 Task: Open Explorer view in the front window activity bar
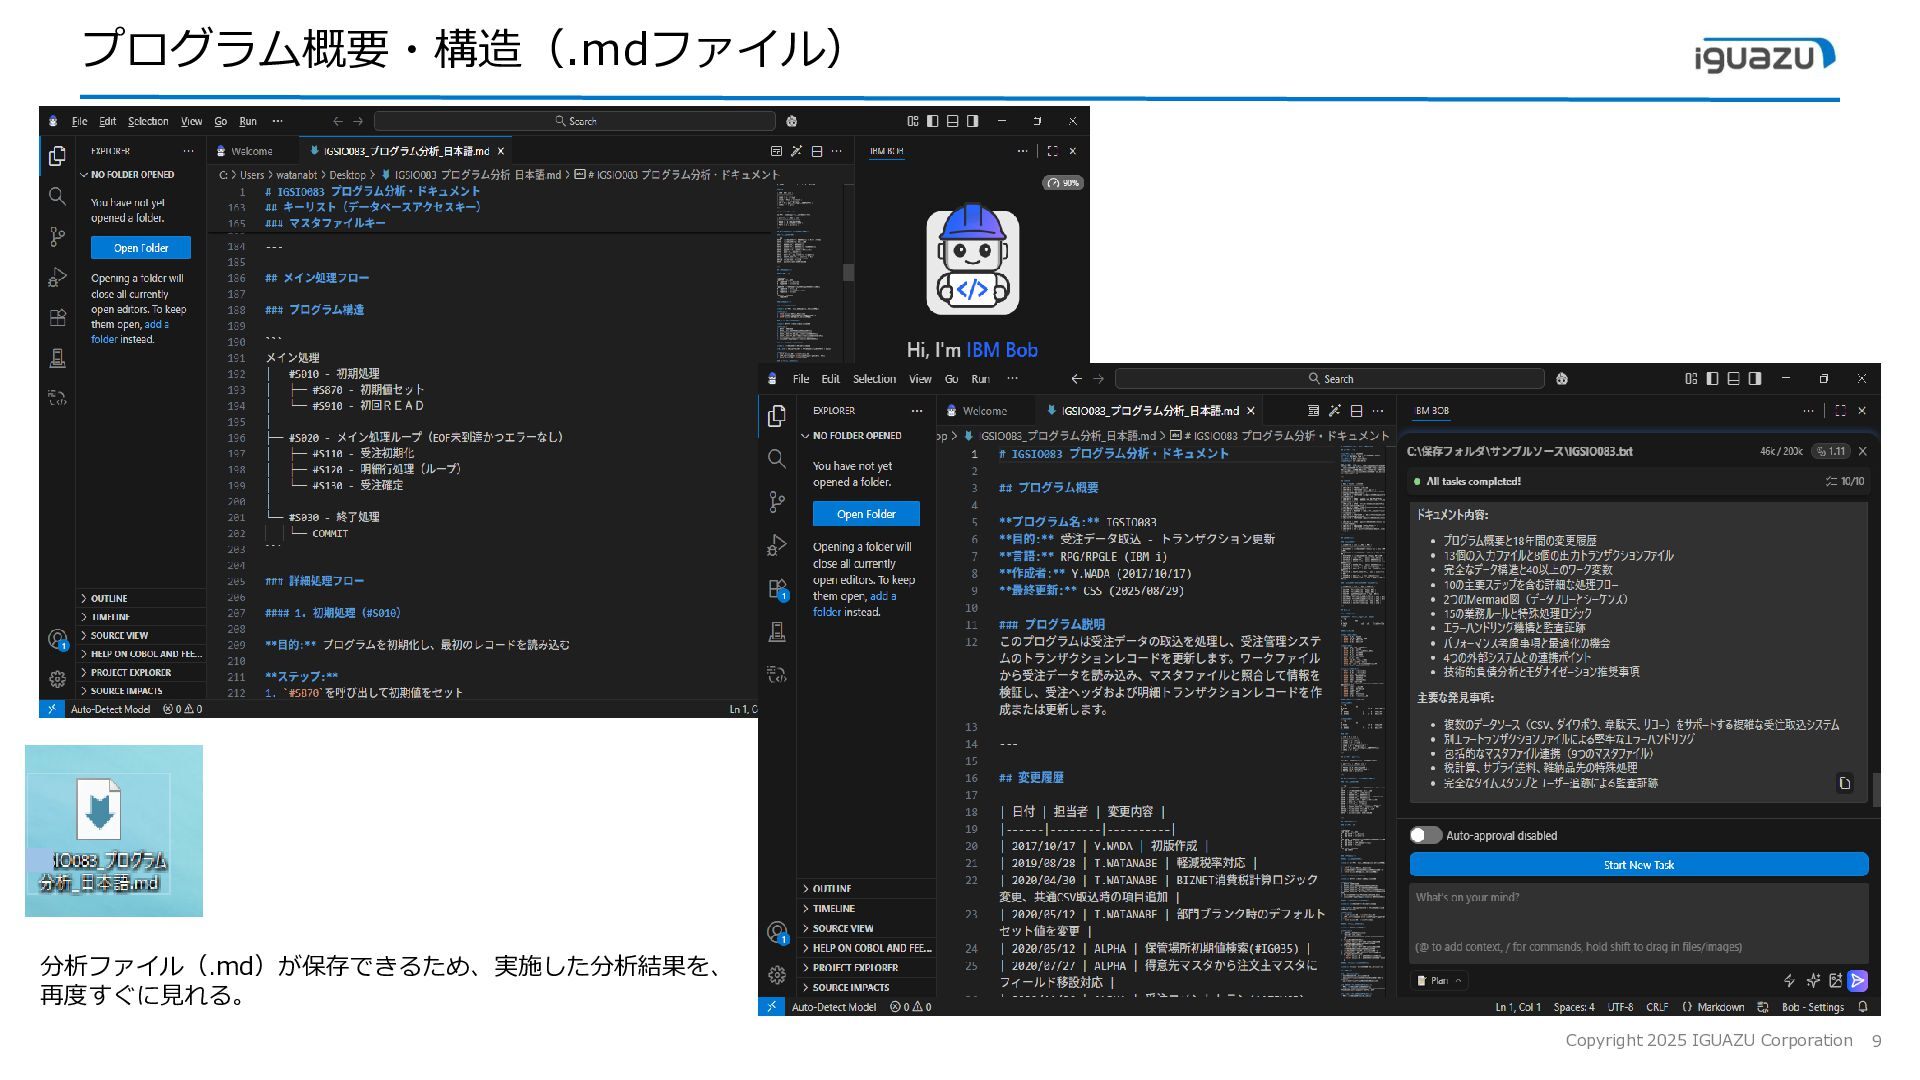click(x=777, y=416)
